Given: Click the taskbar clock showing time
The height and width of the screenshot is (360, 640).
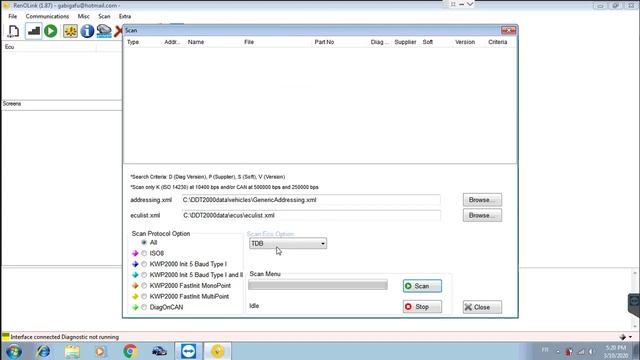Looking at the screenshot, I should [x=616, y=348].
